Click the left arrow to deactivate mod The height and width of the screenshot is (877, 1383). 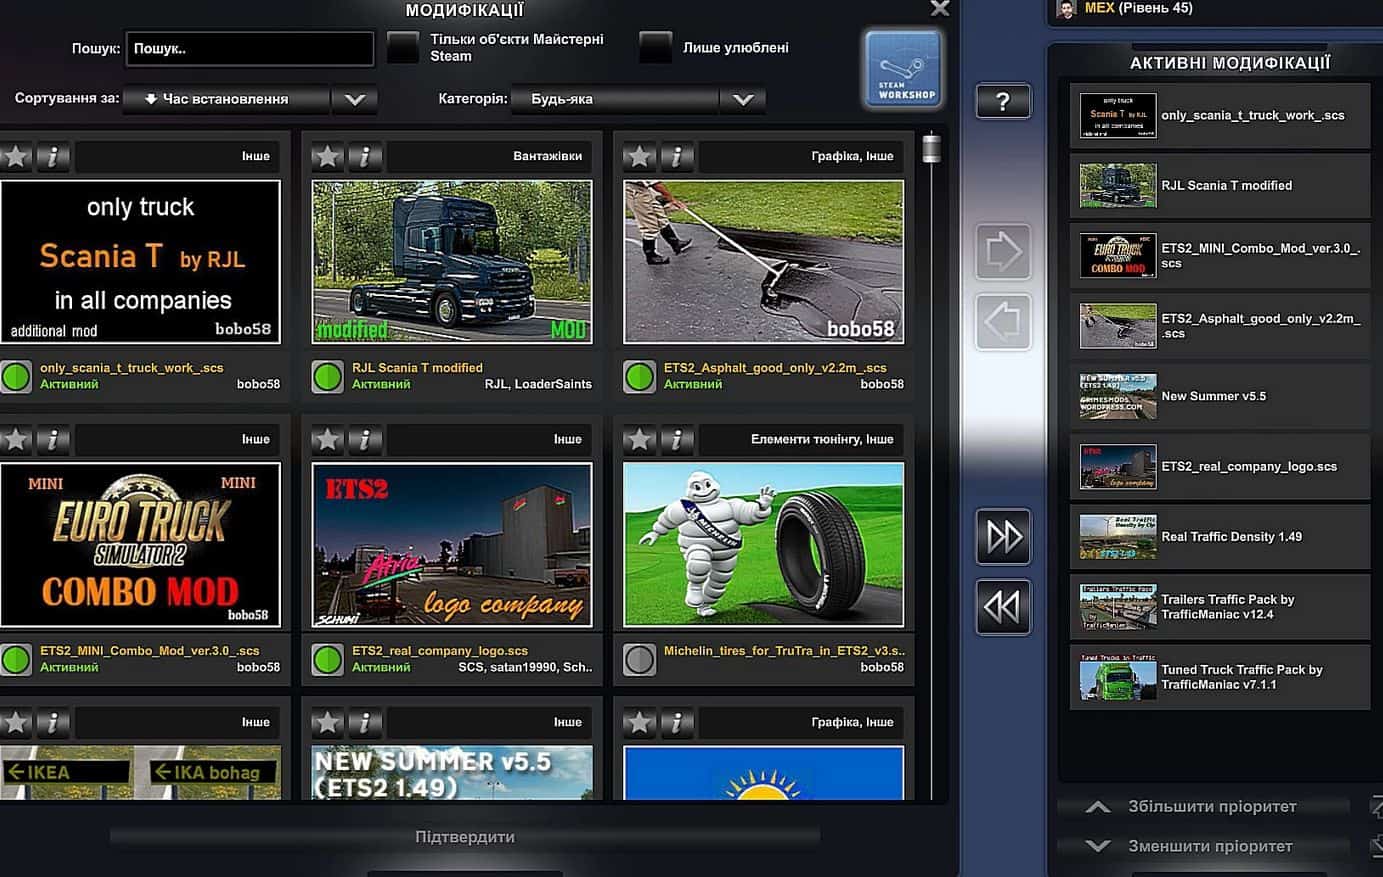click(1003, 322)
